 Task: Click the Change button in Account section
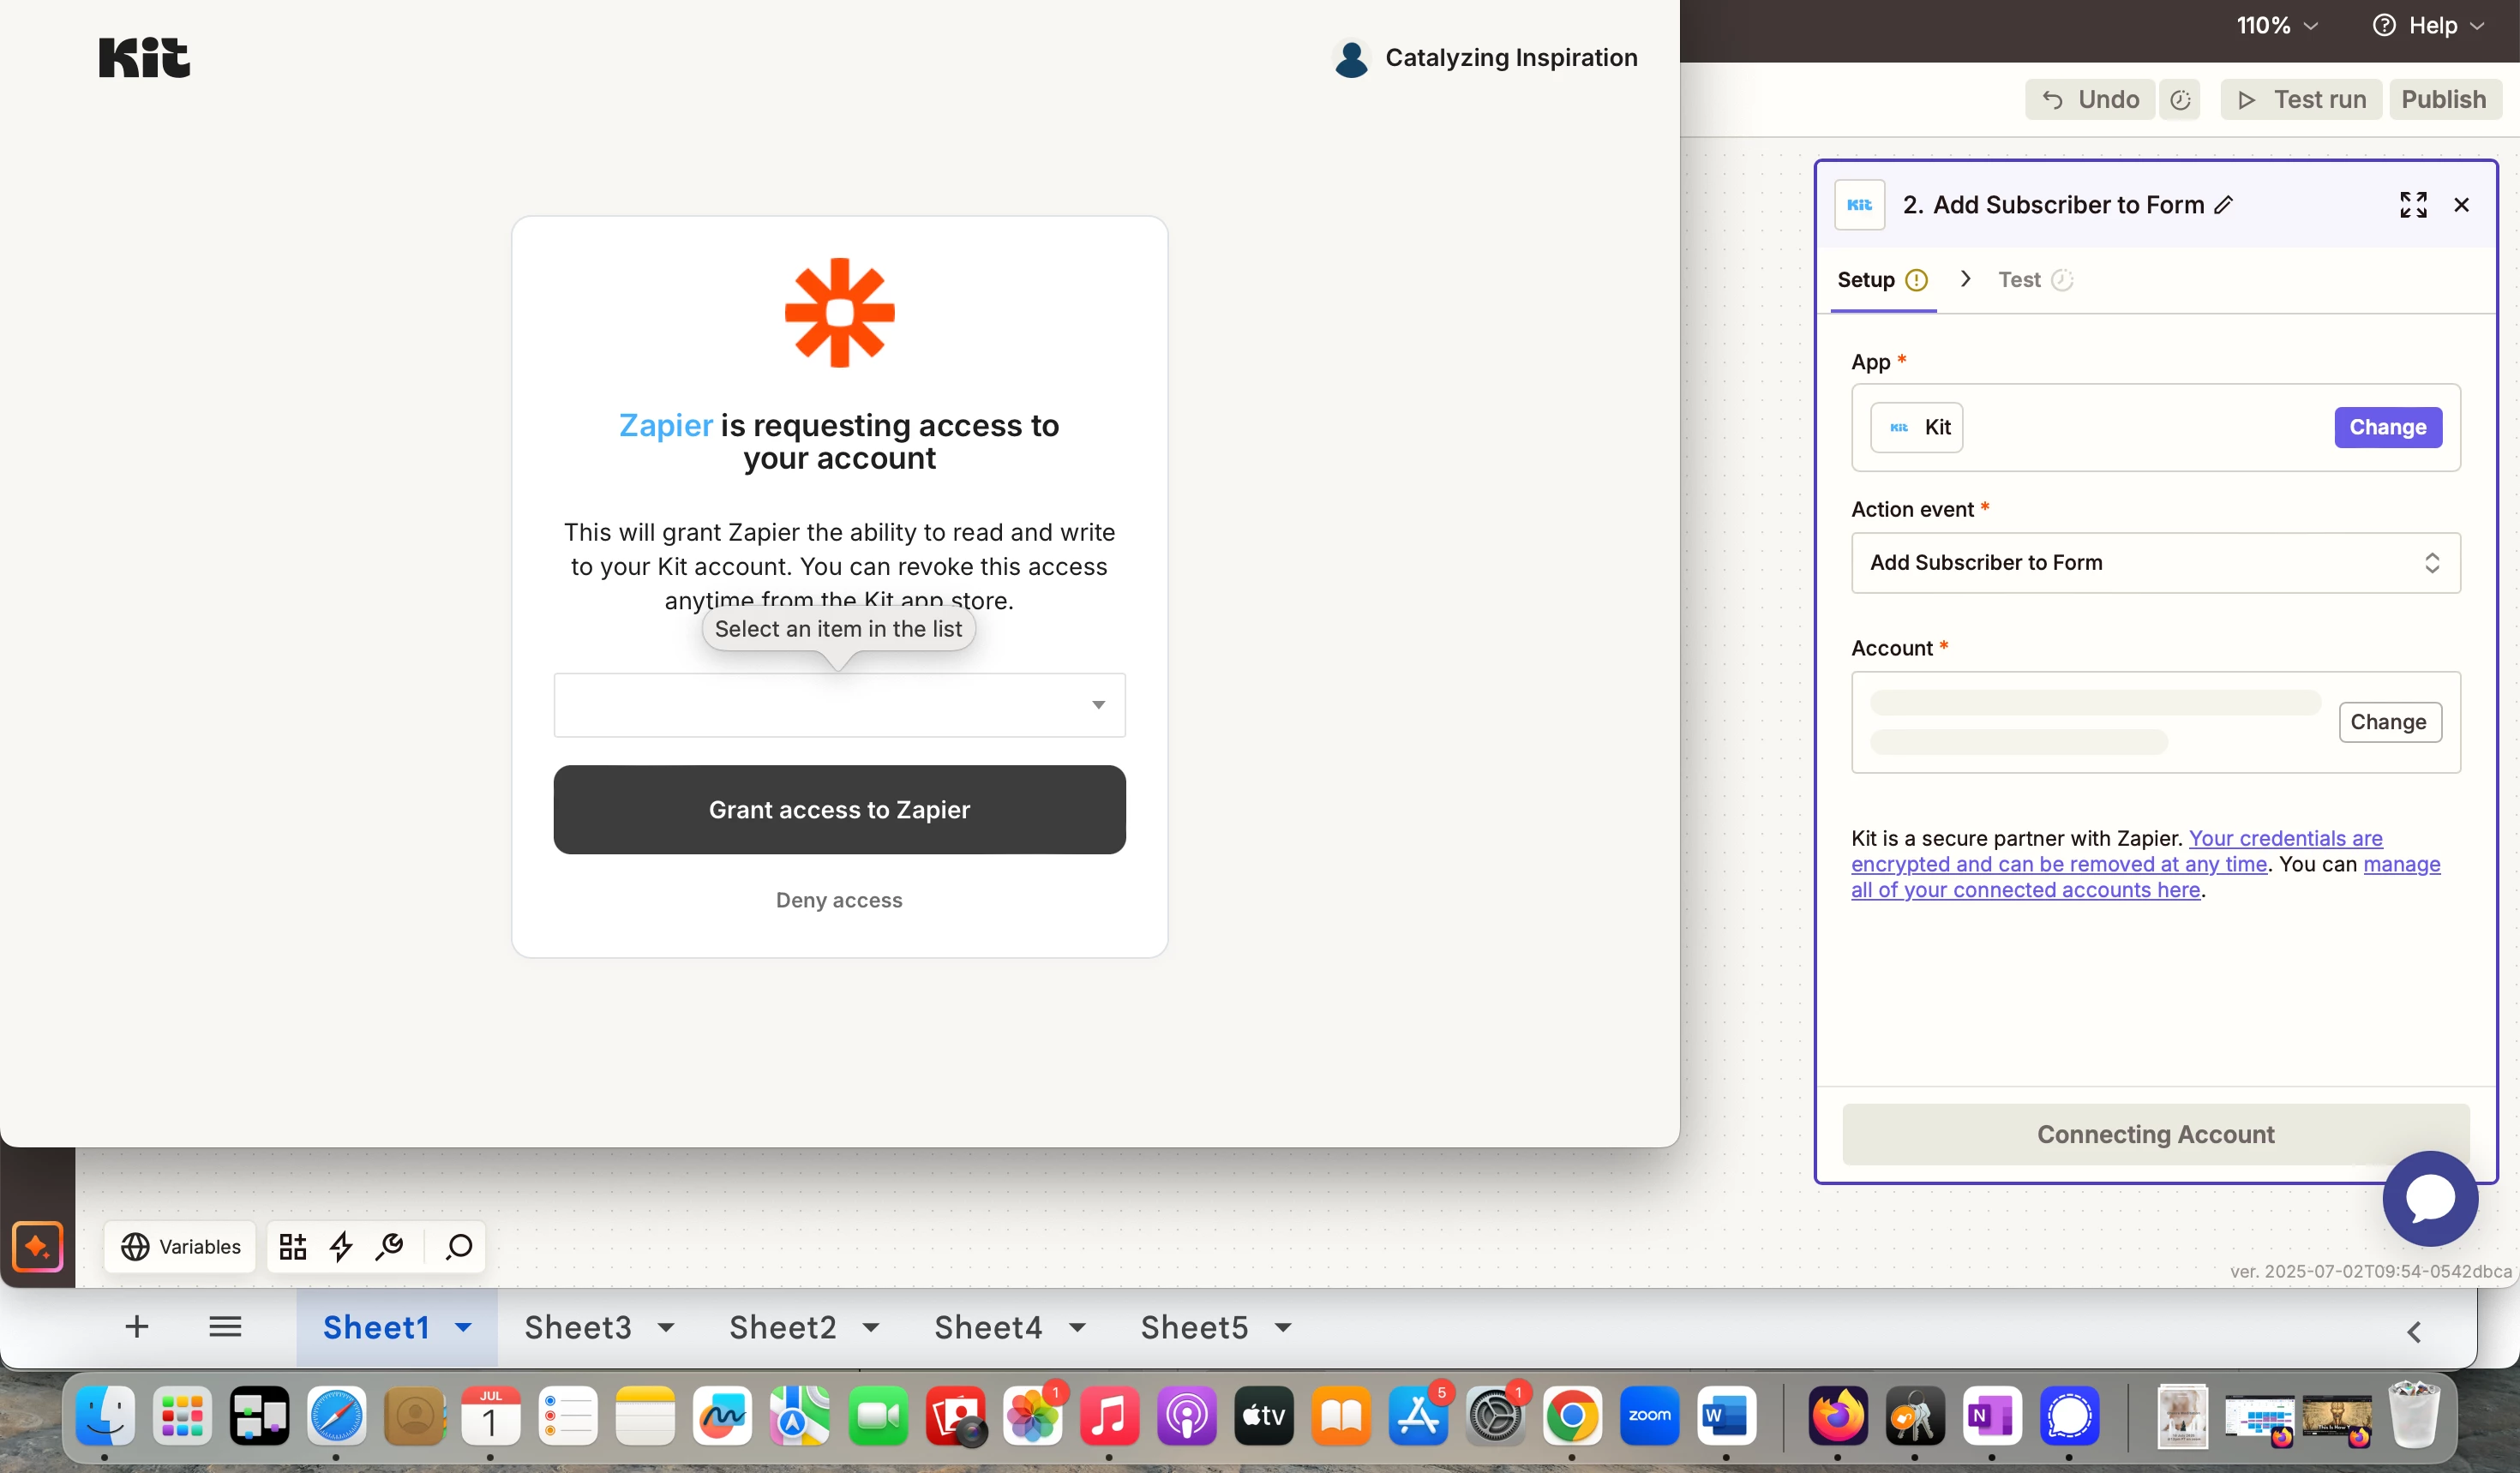coord(2390,722)
